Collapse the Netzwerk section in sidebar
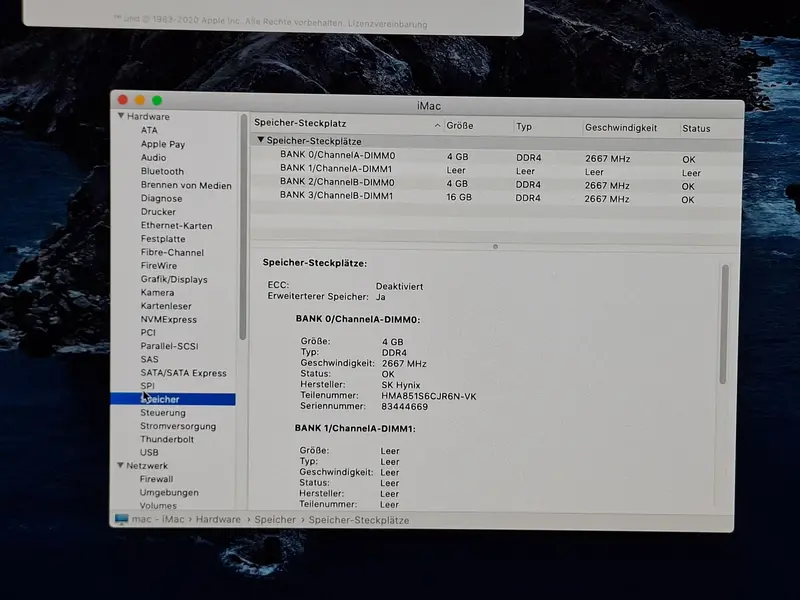Screen dimensions: 800x600 [x=120, y=465]
